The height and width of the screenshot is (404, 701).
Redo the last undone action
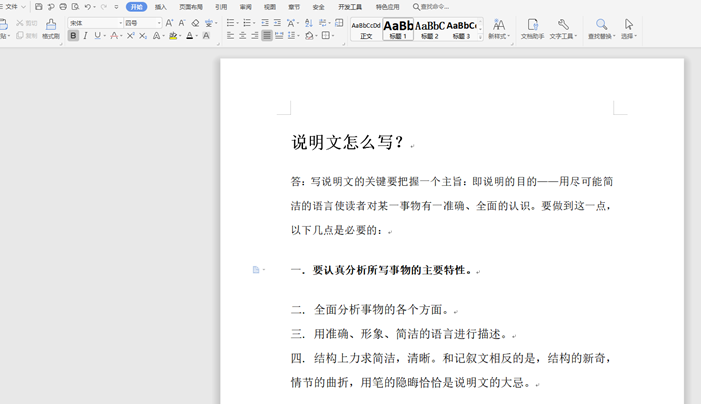(104, 7)
